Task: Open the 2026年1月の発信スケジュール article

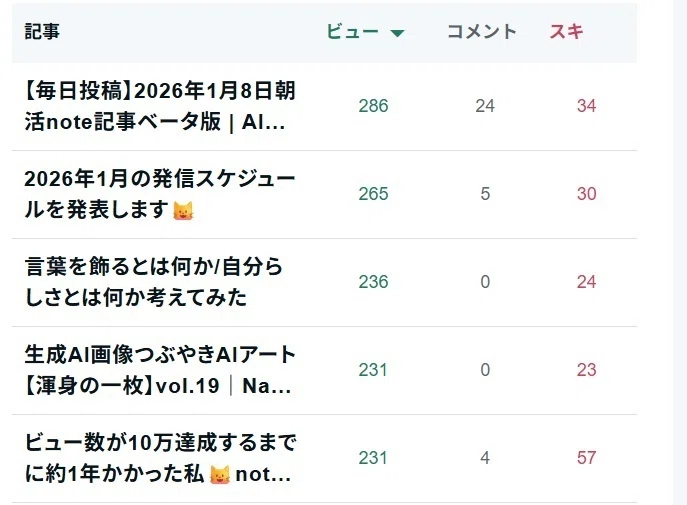Action: [x=160, y=194]
